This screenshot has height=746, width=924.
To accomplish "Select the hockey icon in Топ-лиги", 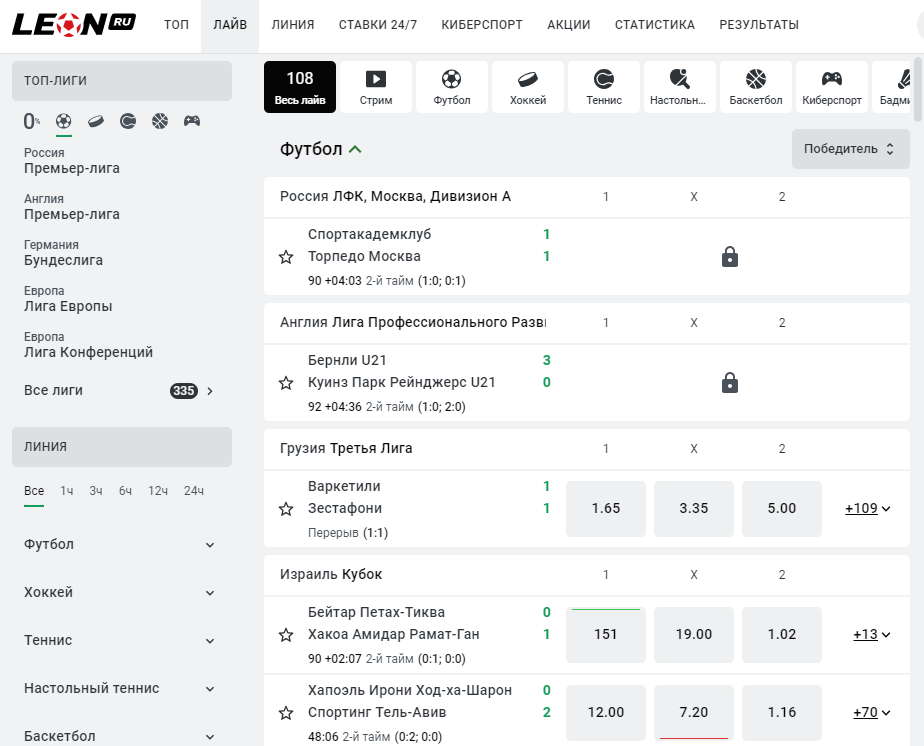I will pyautogui.click(x=95, y=121).
